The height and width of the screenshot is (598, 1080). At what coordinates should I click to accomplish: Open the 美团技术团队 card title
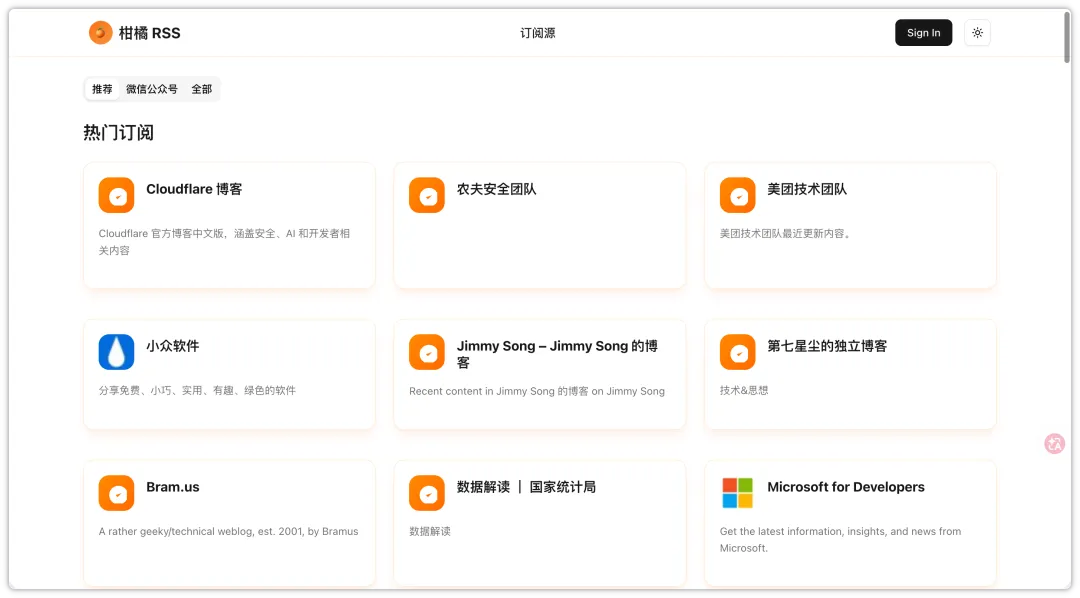point(807,189)
